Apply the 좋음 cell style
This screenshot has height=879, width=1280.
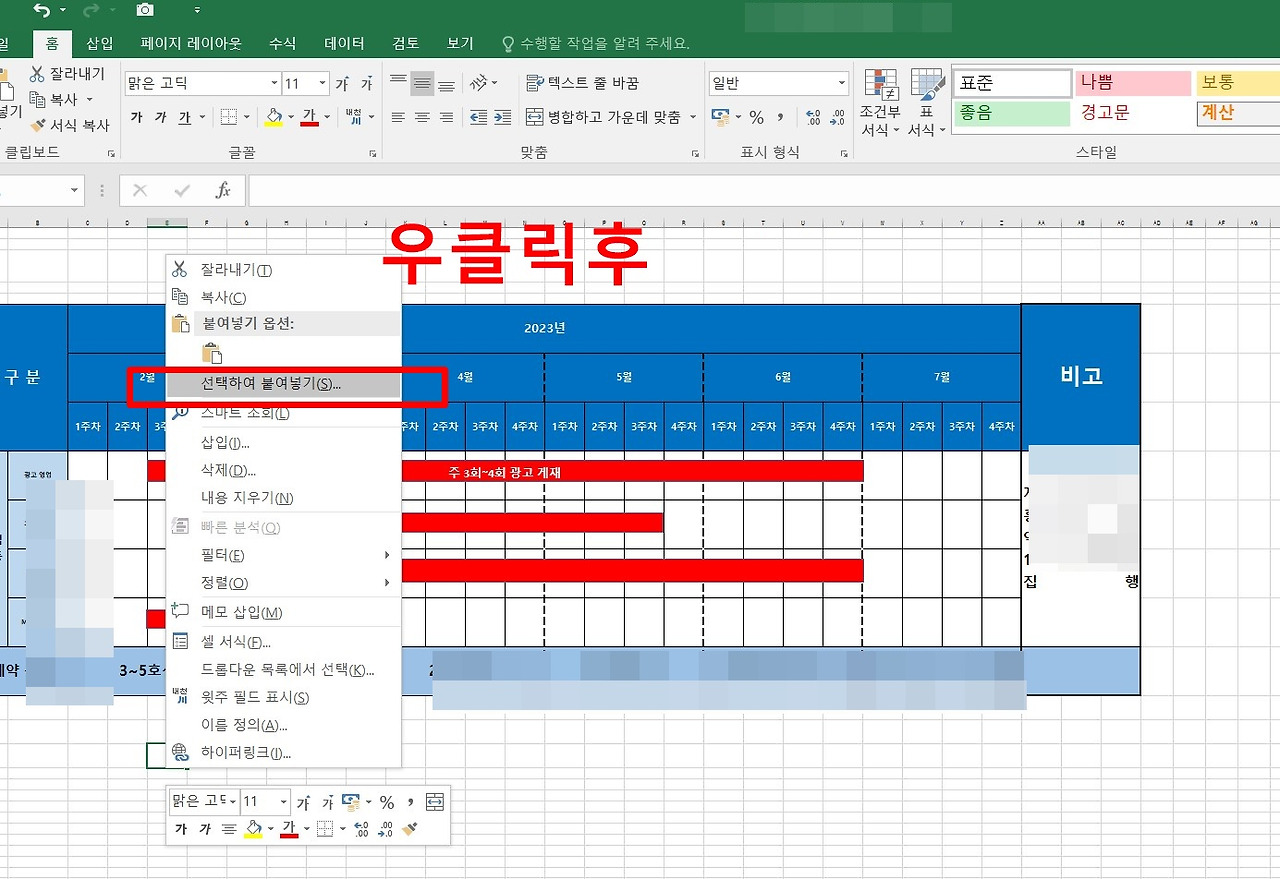point(1011,113)
